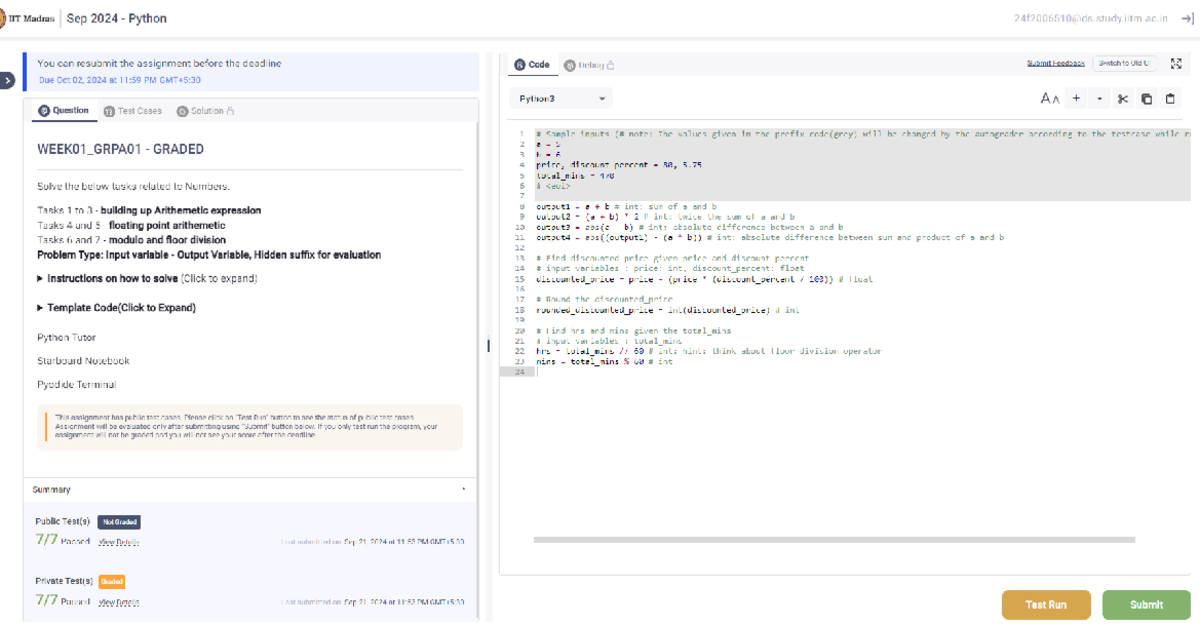
Task: Click the Submit button
Action: coord(1146,605)
